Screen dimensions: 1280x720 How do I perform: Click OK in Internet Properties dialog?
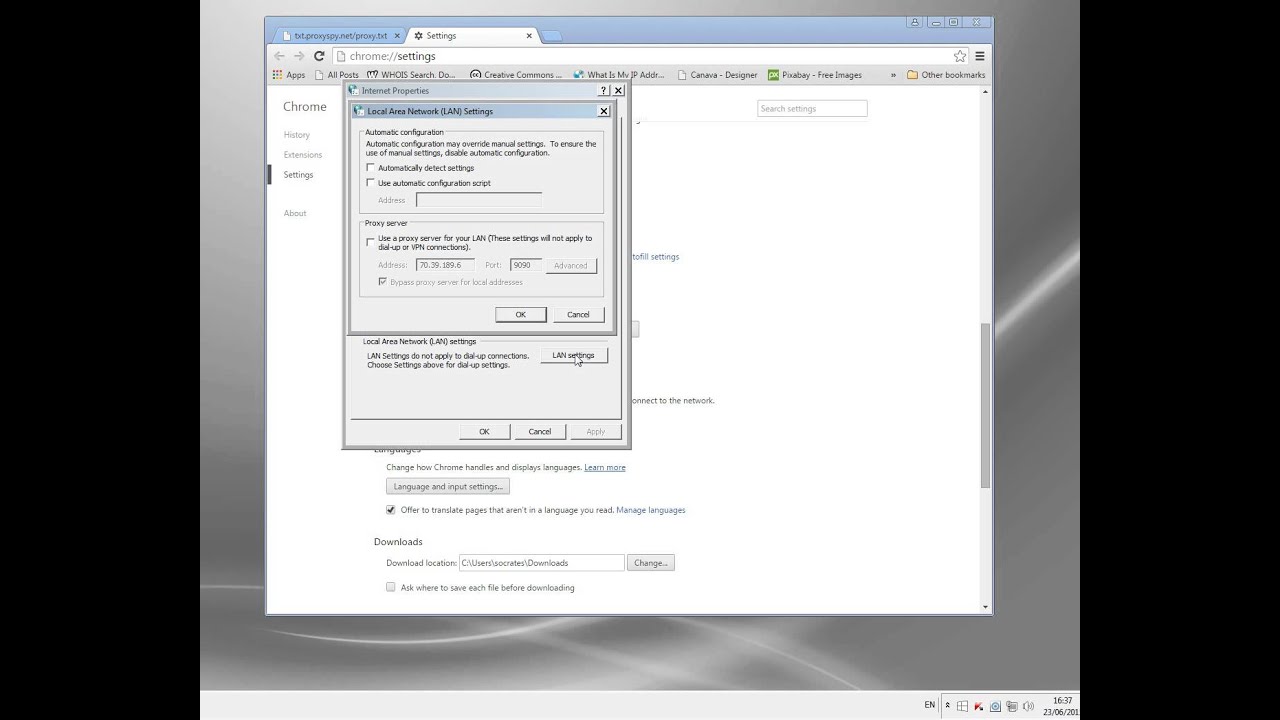pyautogui.click(x=484, y=431)
